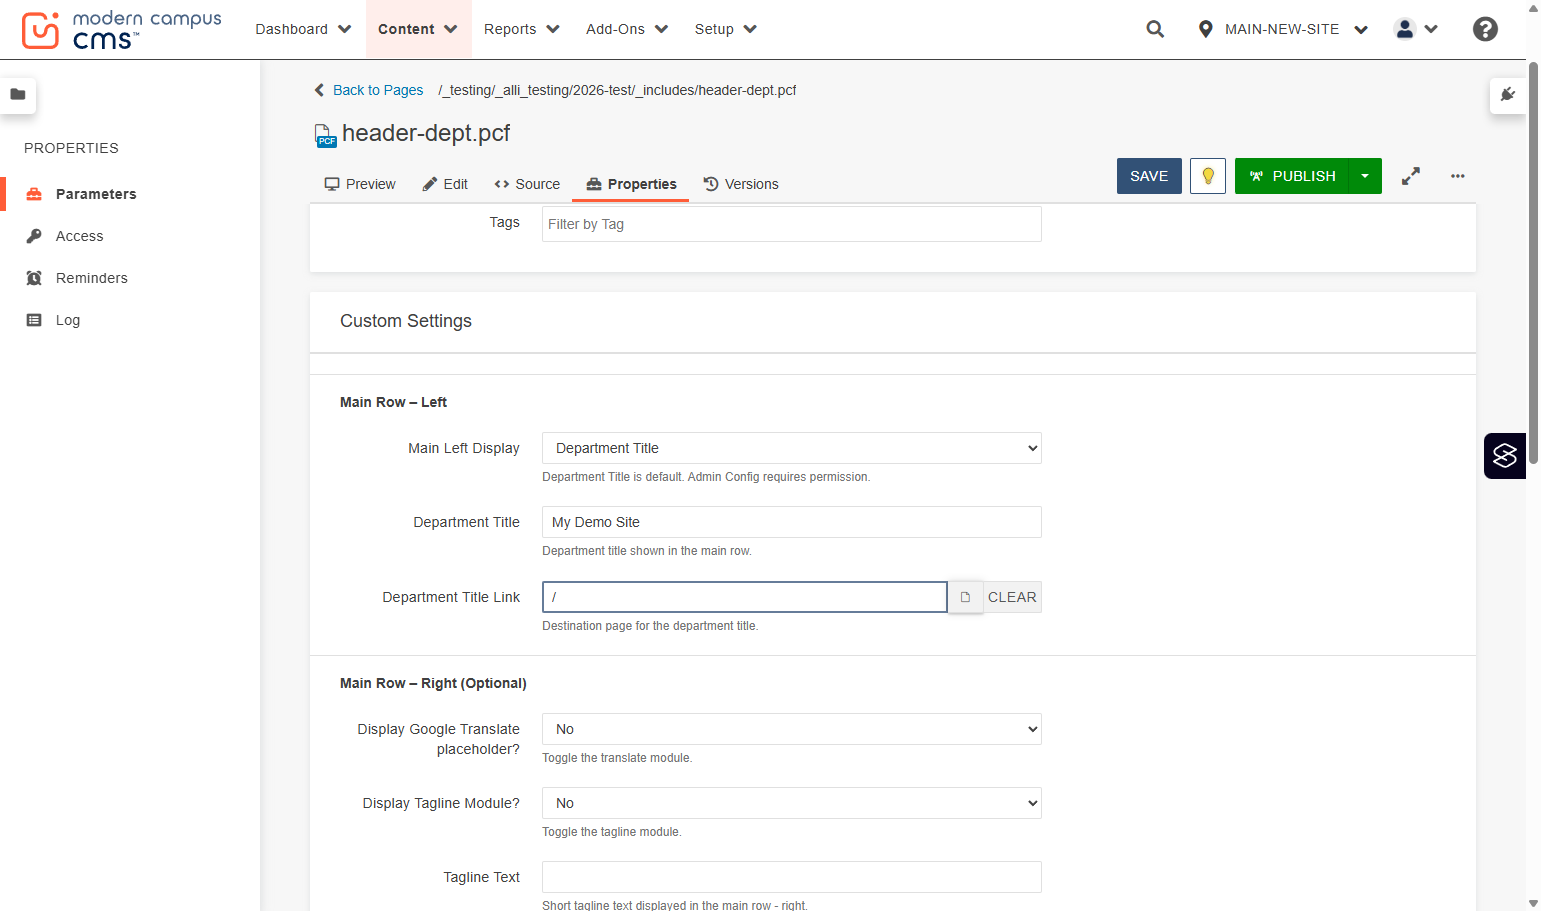
Task: Click the header-dept.pcf file type icon
Action: point(325,135)
